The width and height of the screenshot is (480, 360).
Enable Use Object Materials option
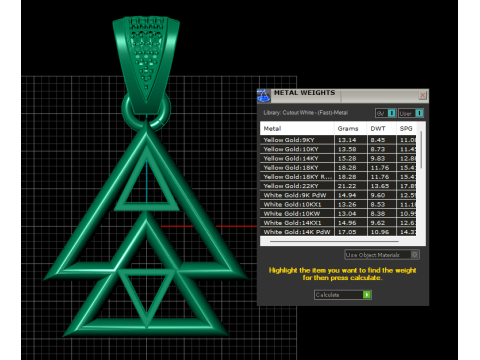point(382,255)
